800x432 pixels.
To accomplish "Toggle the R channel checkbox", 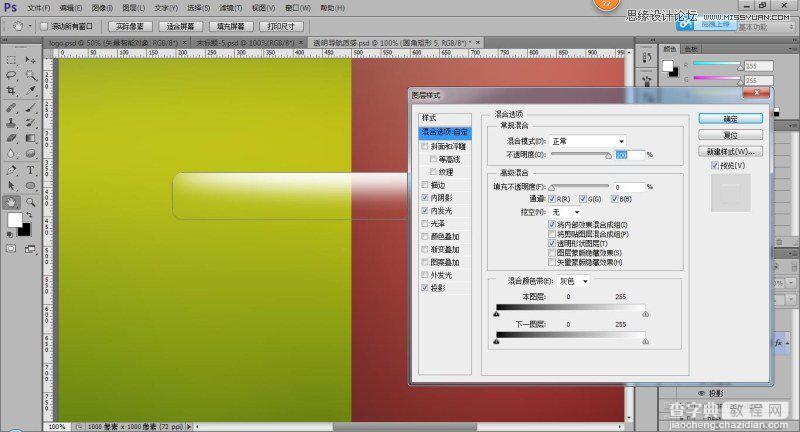I will tap(552, 199).
